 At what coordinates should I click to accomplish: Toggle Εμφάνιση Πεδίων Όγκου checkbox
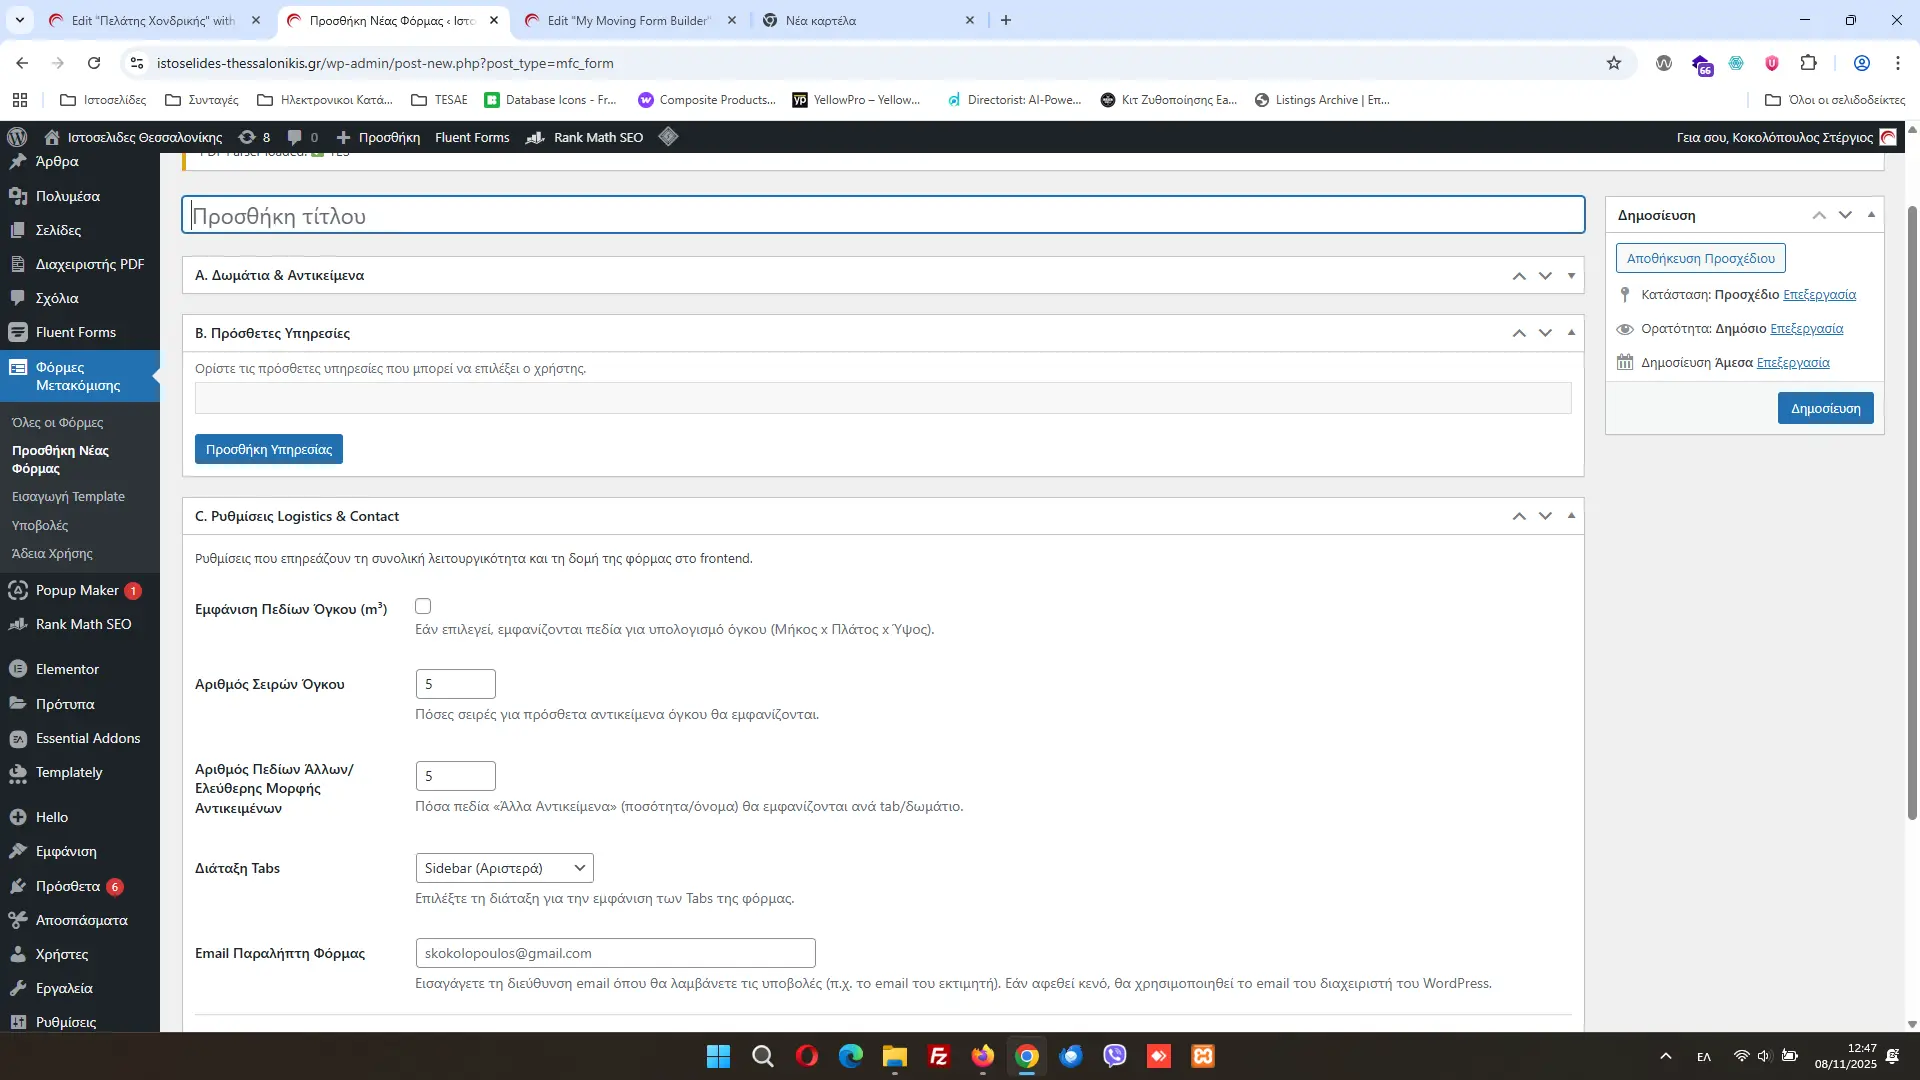click(423, 606)
